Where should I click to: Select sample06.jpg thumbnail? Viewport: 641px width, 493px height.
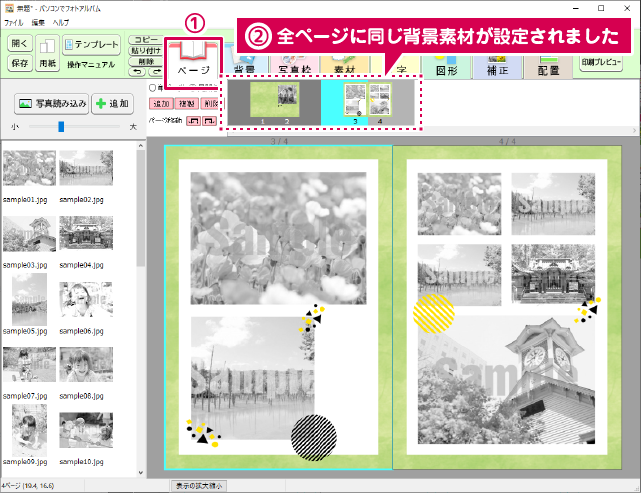[x=86, y=299]
